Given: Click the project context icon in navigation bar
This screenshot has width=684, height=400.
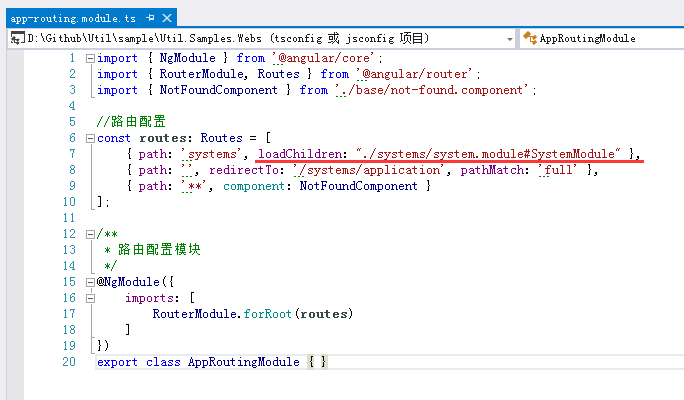Looking at the screenshot, I should pyautogui.click(x=17, y=38).
